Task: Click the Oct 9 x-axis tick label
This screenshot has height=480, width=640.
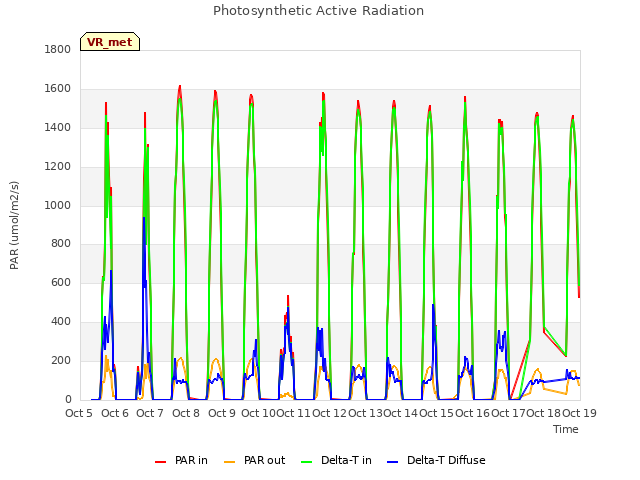Action: click(222, 413)
